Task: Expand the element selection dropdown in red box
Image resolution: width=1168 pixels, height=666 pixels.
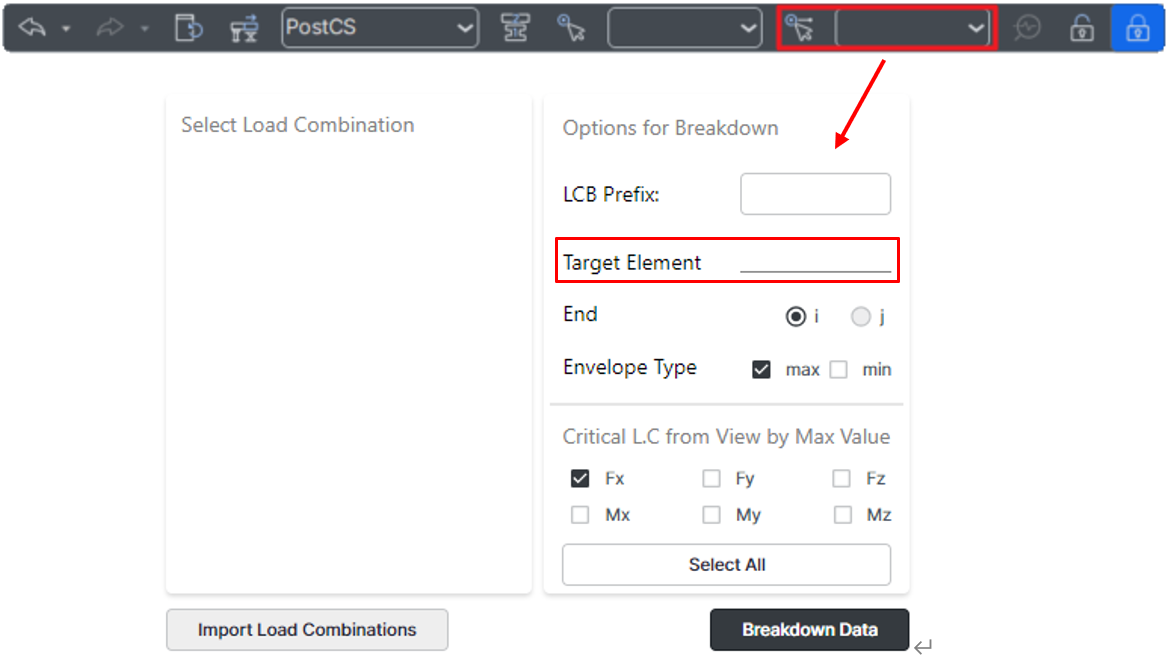Action: (x=913, y=28)
